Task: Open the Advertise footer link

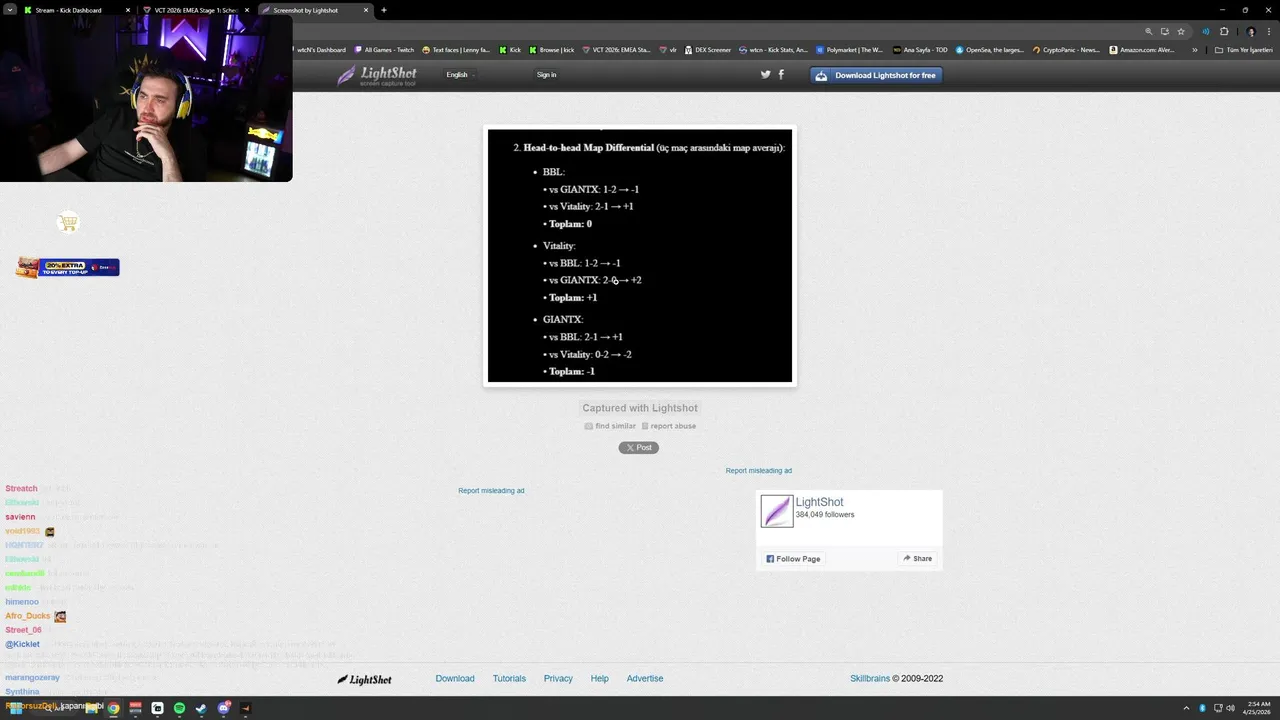Action: [x=645, y=678]
